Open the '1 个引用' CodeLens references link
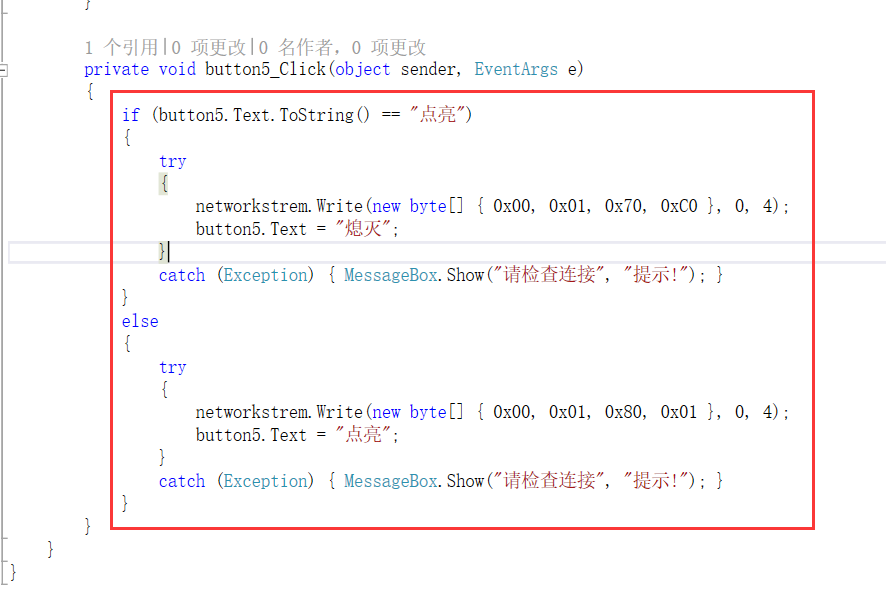Screen dimensions: 886x596 [x=121, y=47]
